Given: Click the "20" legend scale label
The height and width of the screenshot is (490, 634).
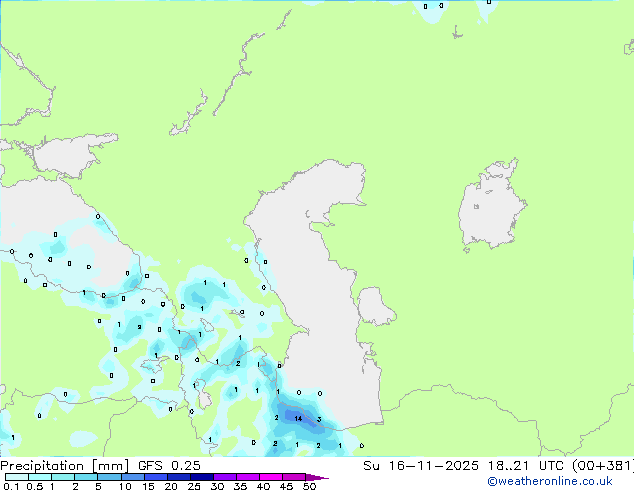Looking at the screenshot, I should pyautogui.click(x=171, y=486).
